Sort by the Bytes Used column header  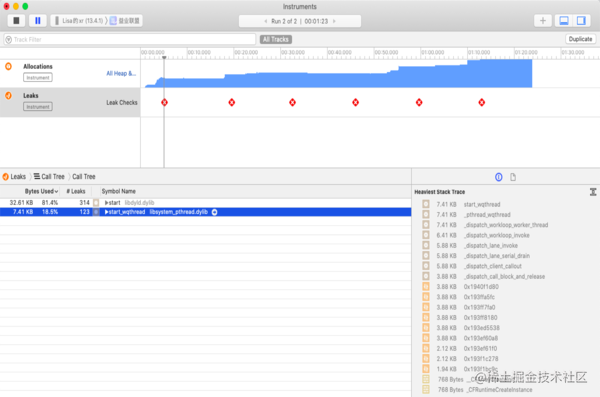click(x=41, y=191)
